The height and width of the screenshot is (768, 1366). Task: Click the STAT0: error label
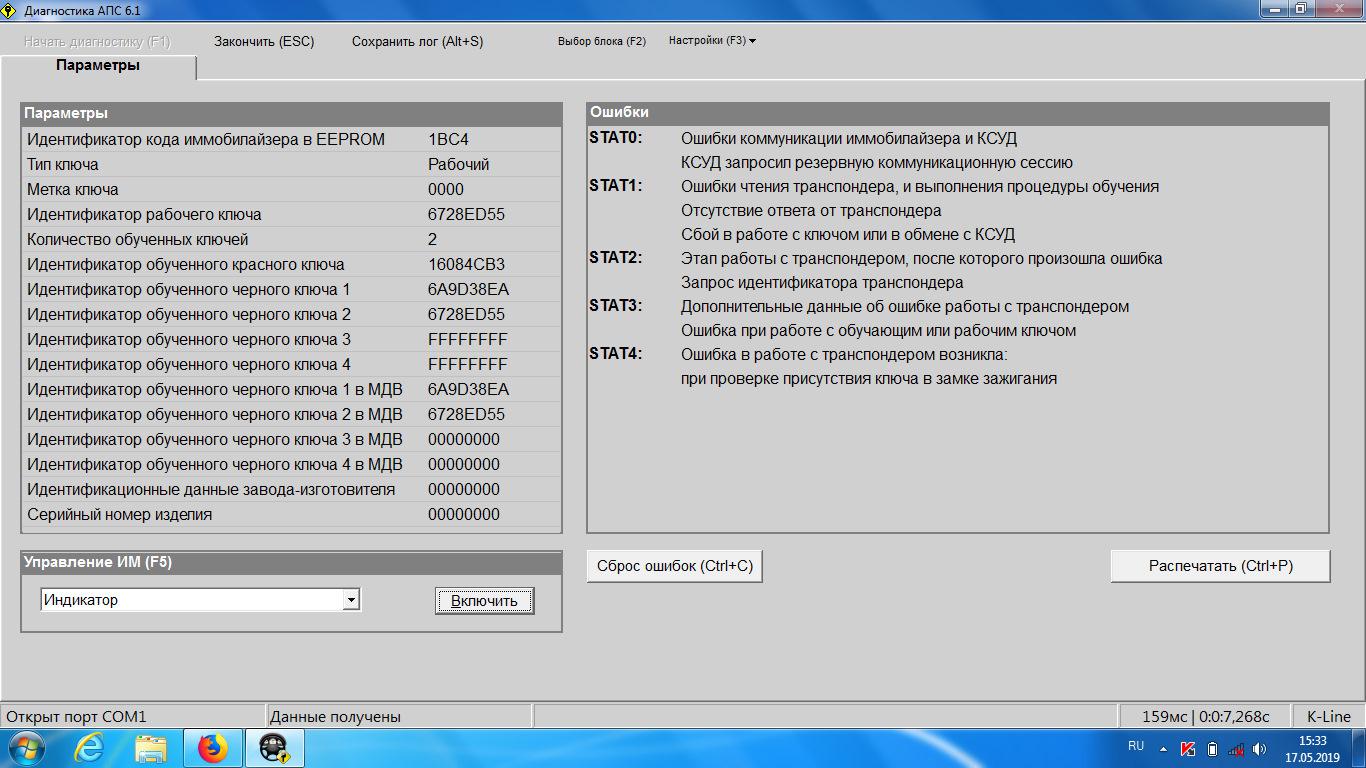pyautogui.click(x=616, y=138)
